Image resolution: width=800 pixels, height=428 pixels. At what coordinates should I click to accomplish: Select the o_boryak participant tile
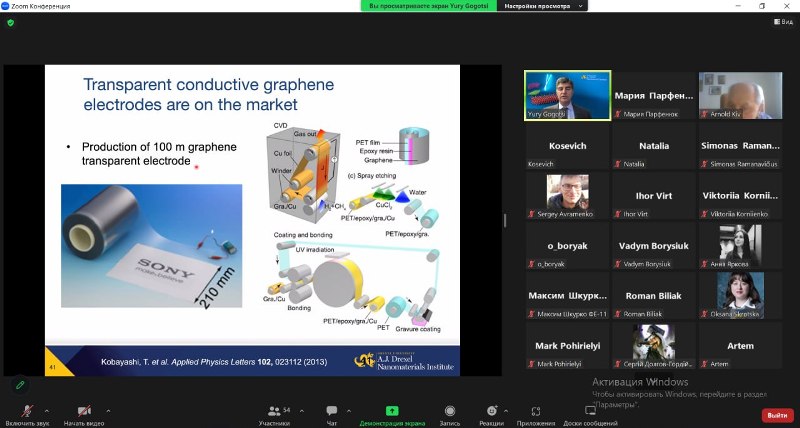[x=567, y=245]
